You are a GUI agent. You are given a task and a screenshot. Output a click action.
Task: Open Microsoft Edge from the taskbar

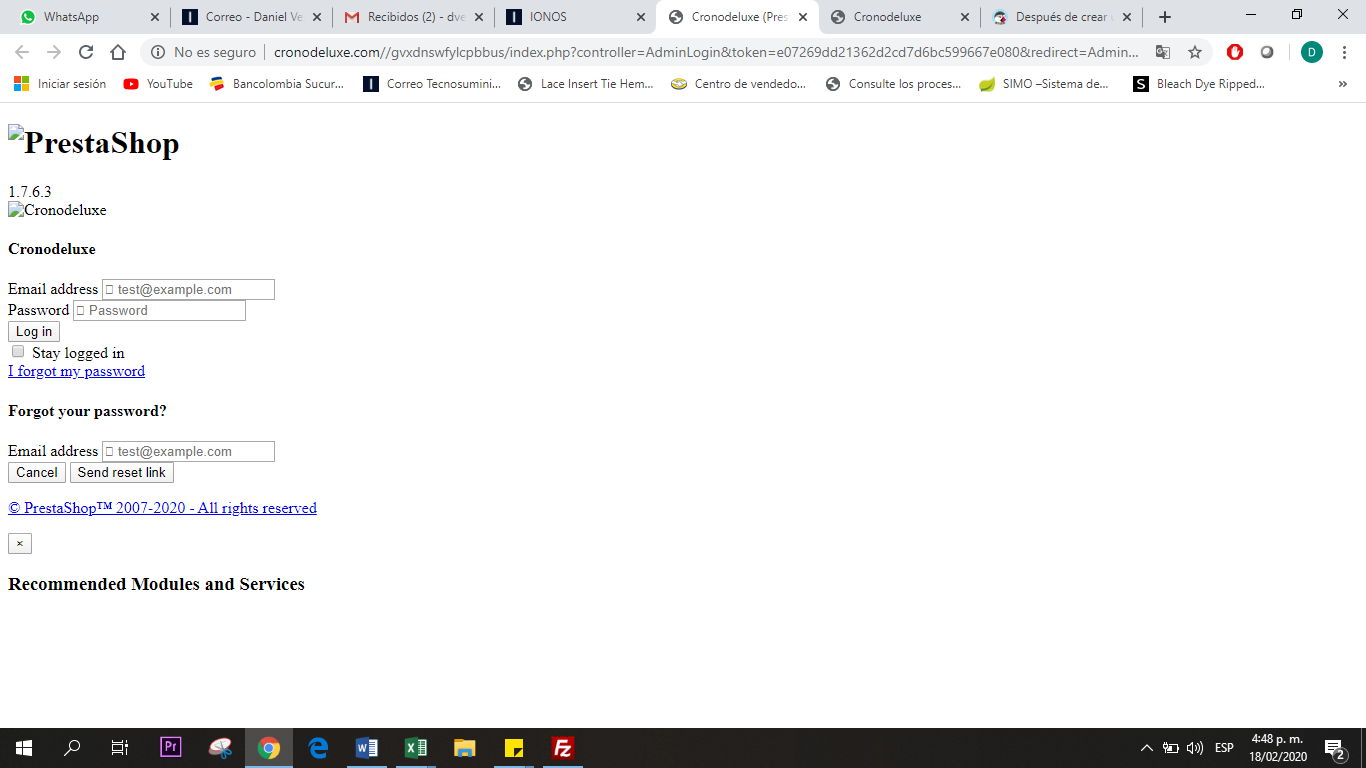[x=318, y=747]
